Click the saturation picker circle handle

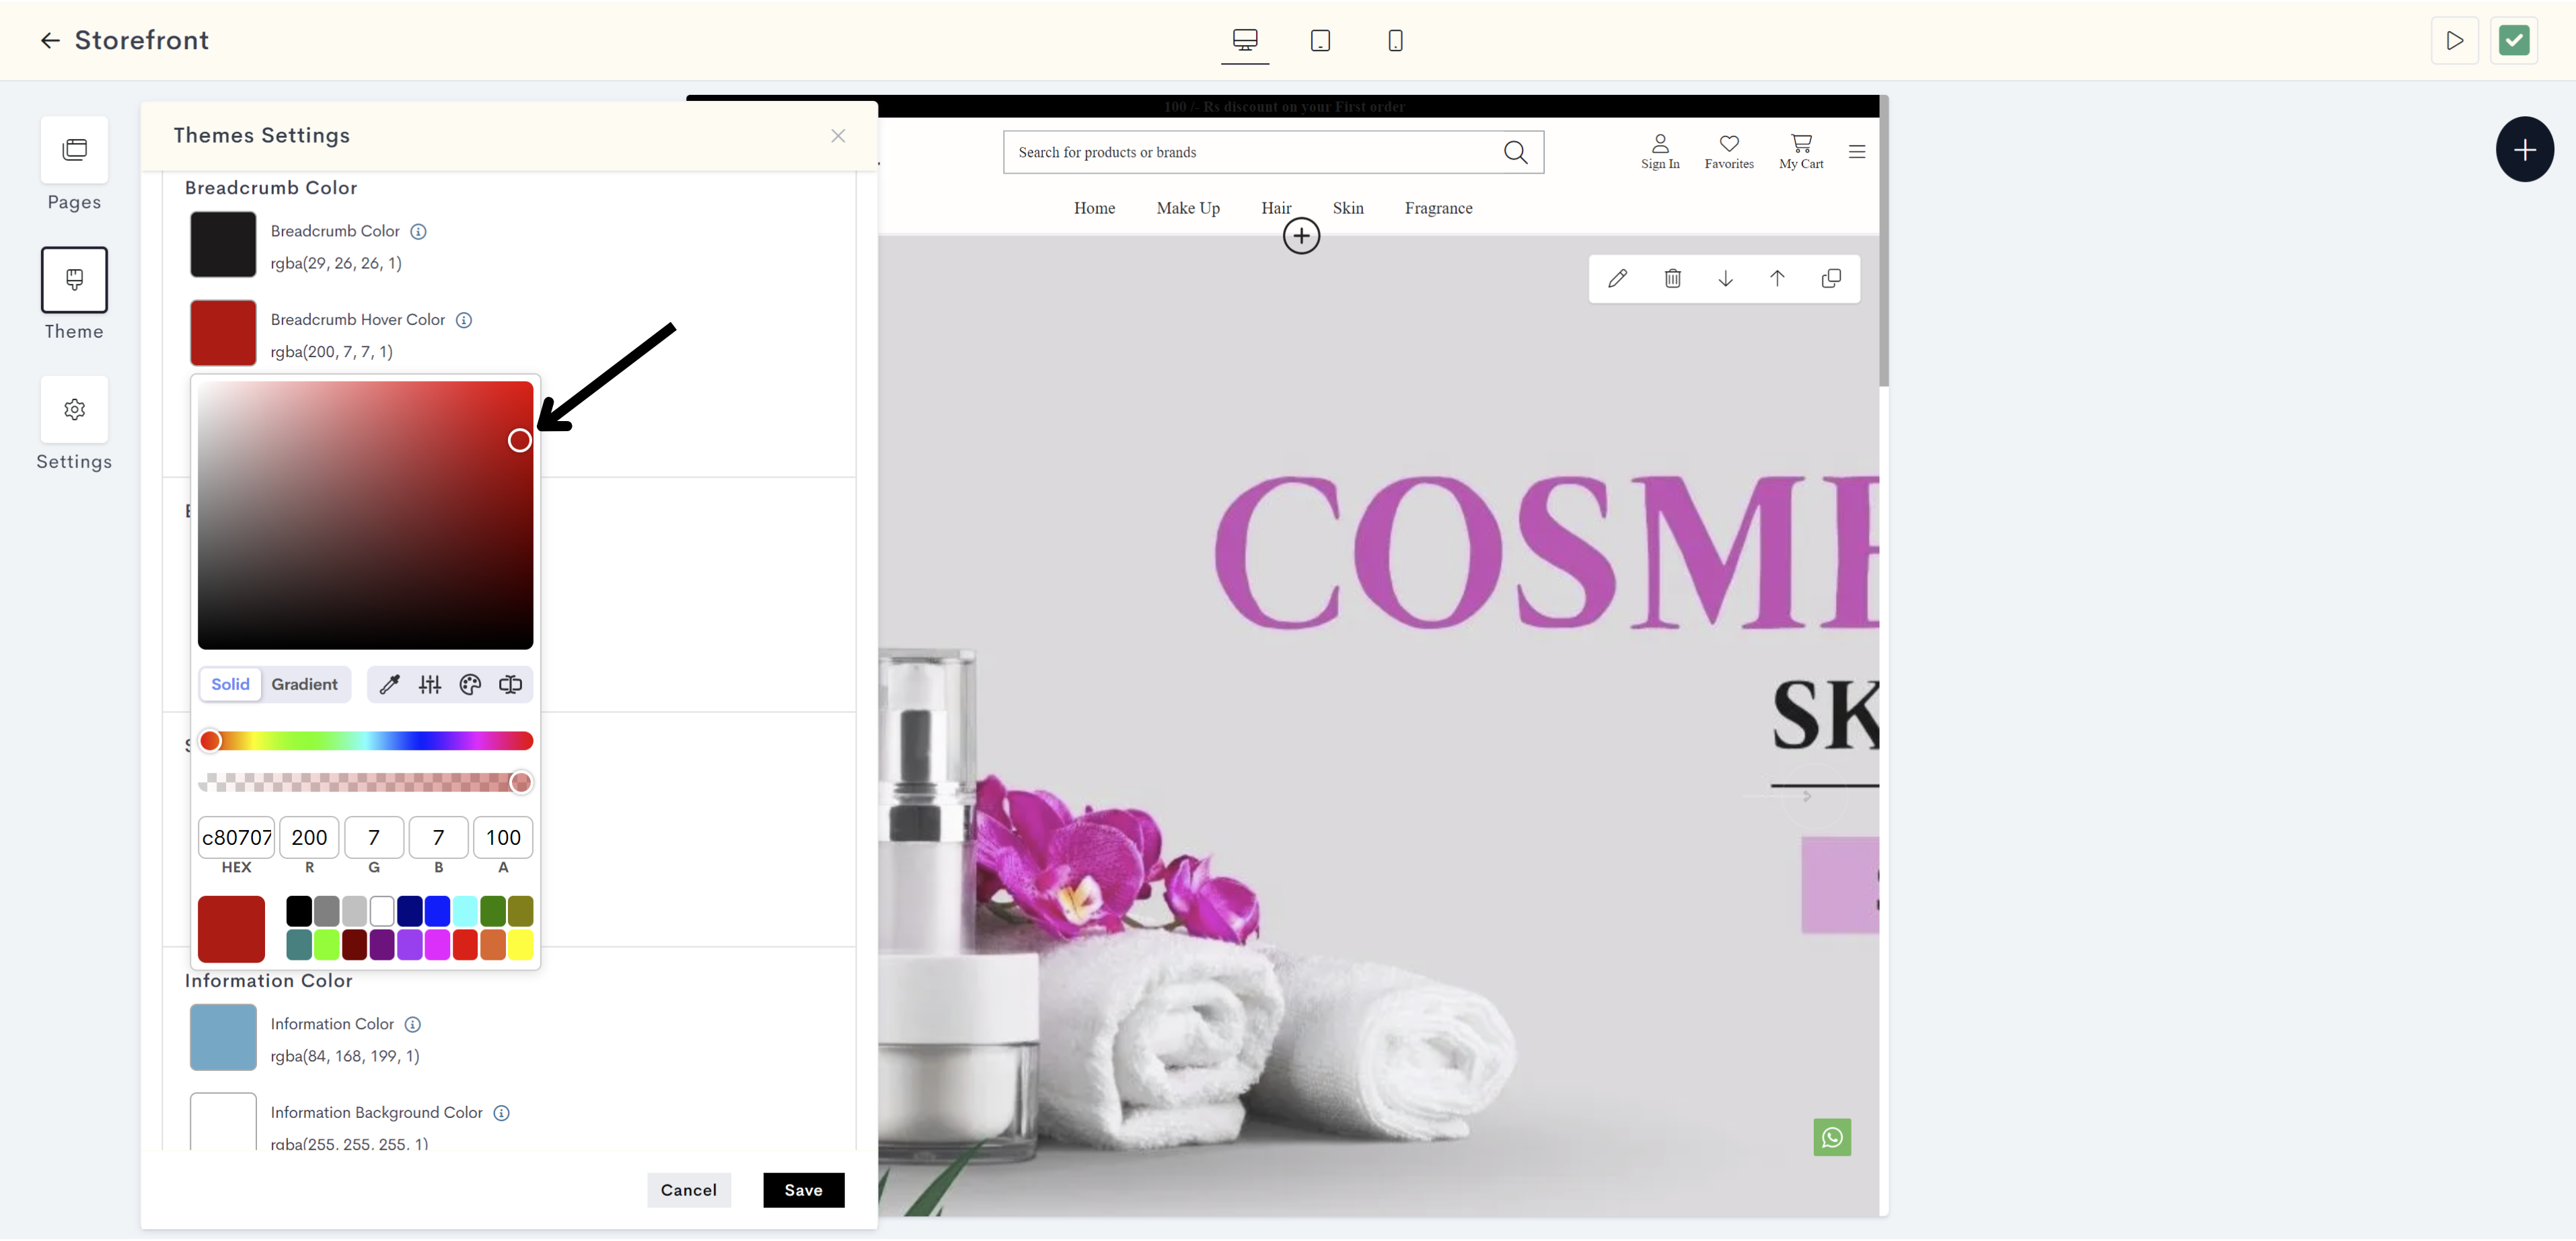(x=519, y=440)
